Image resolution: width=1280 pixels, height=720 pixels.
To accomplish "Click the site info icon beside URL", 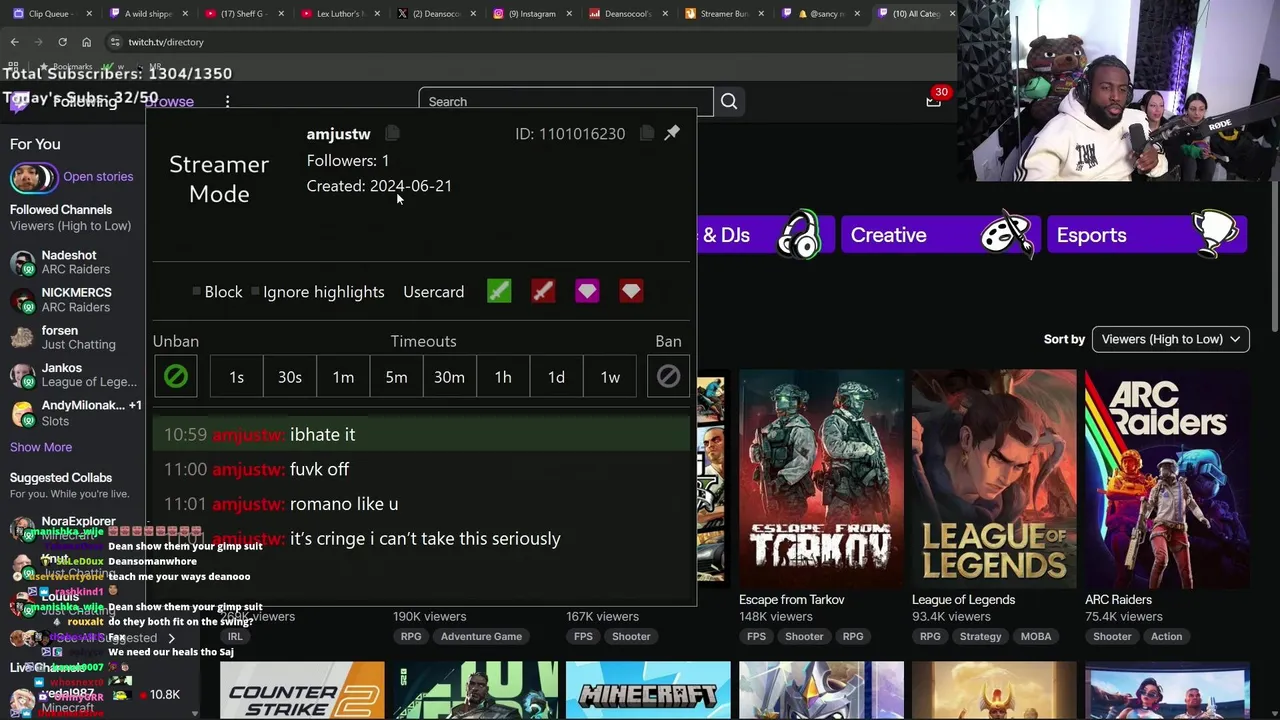I will point(115,42).
